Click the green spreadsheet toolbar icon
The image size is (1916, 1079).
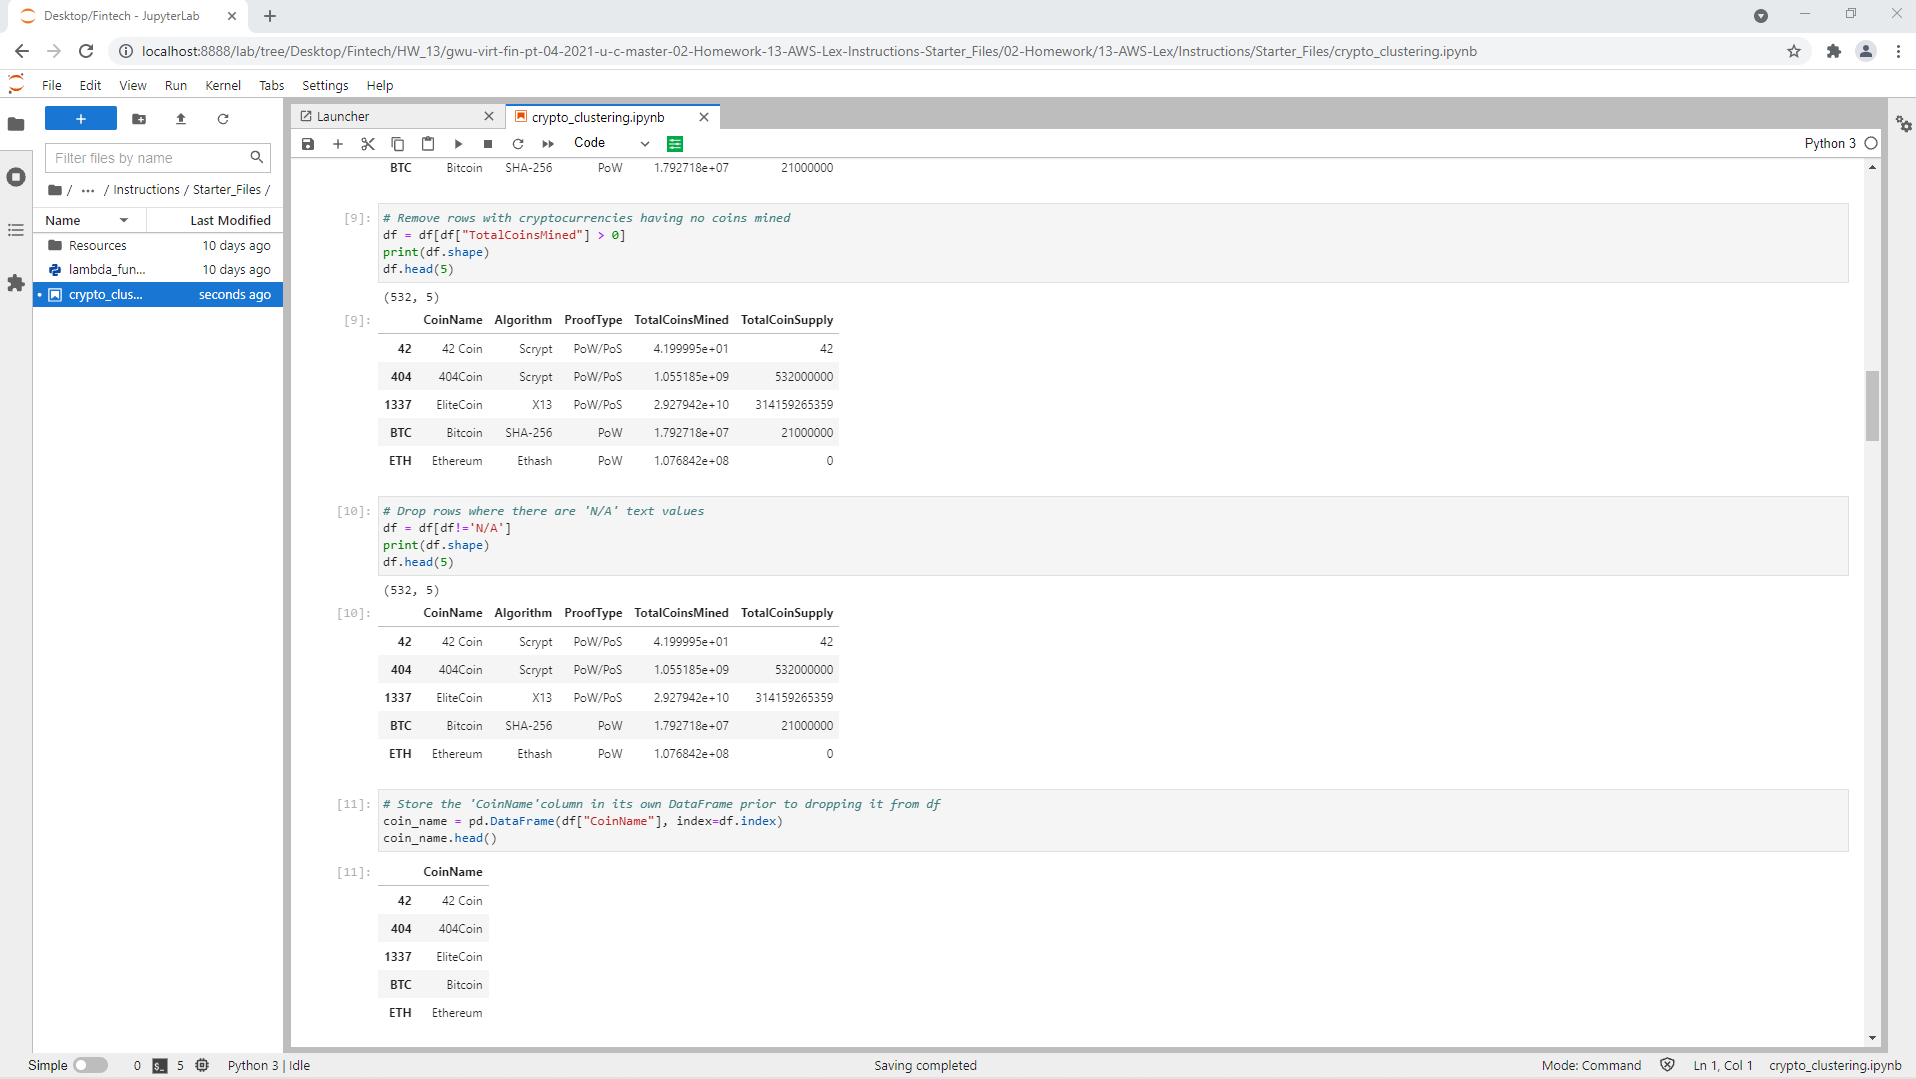point(675,144)
